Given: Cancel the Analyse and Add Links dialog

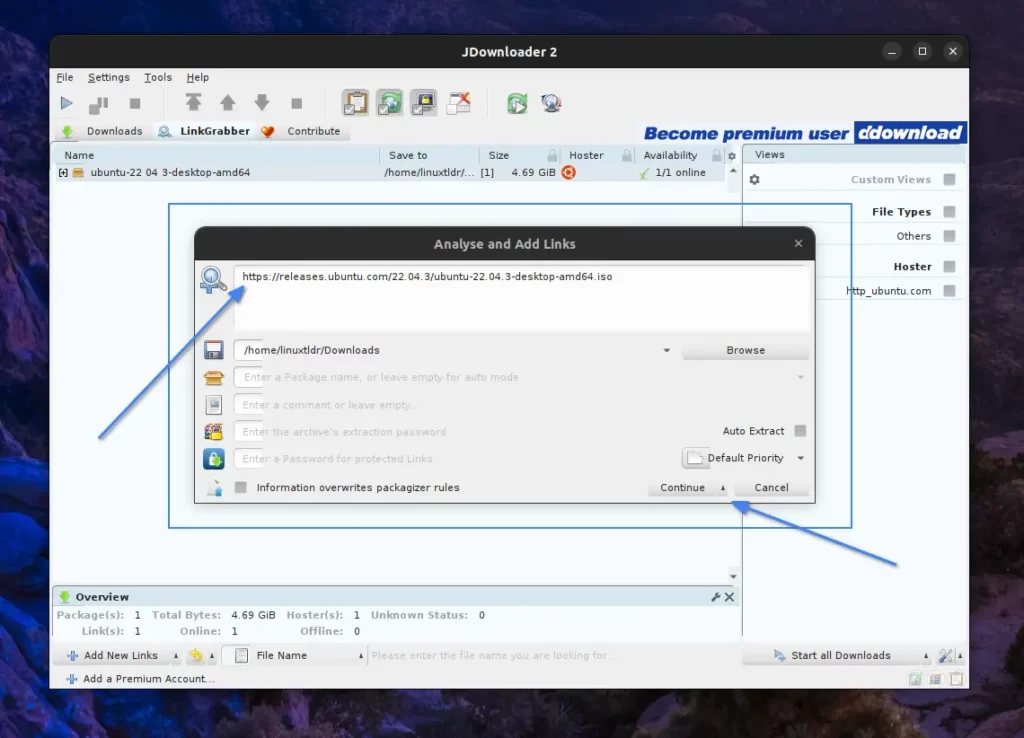Looking at the screenshot, I should pyautogui.click(x=771, y=488).
